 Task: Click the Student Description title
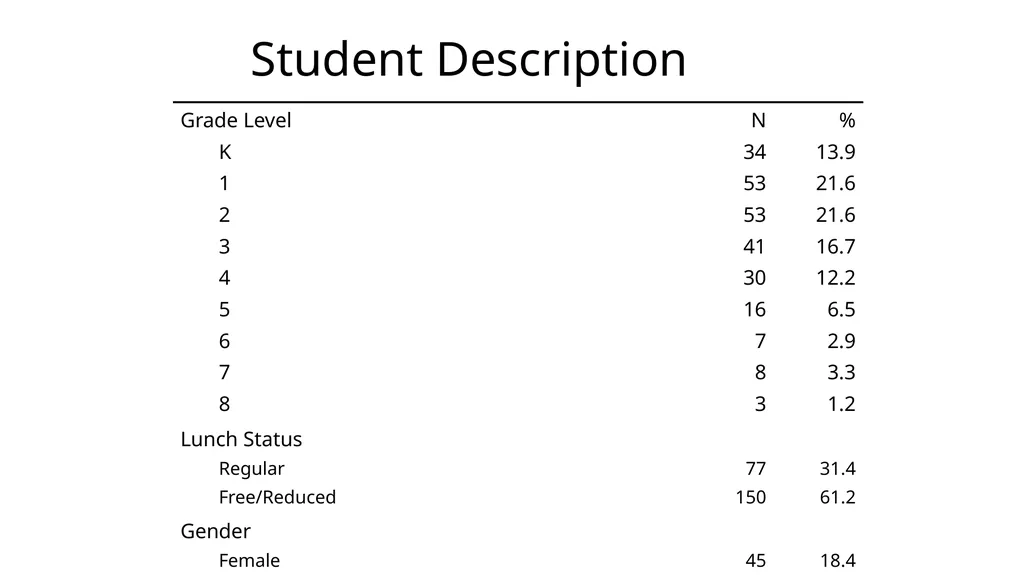pyautogui.click(x=468, y=60)
